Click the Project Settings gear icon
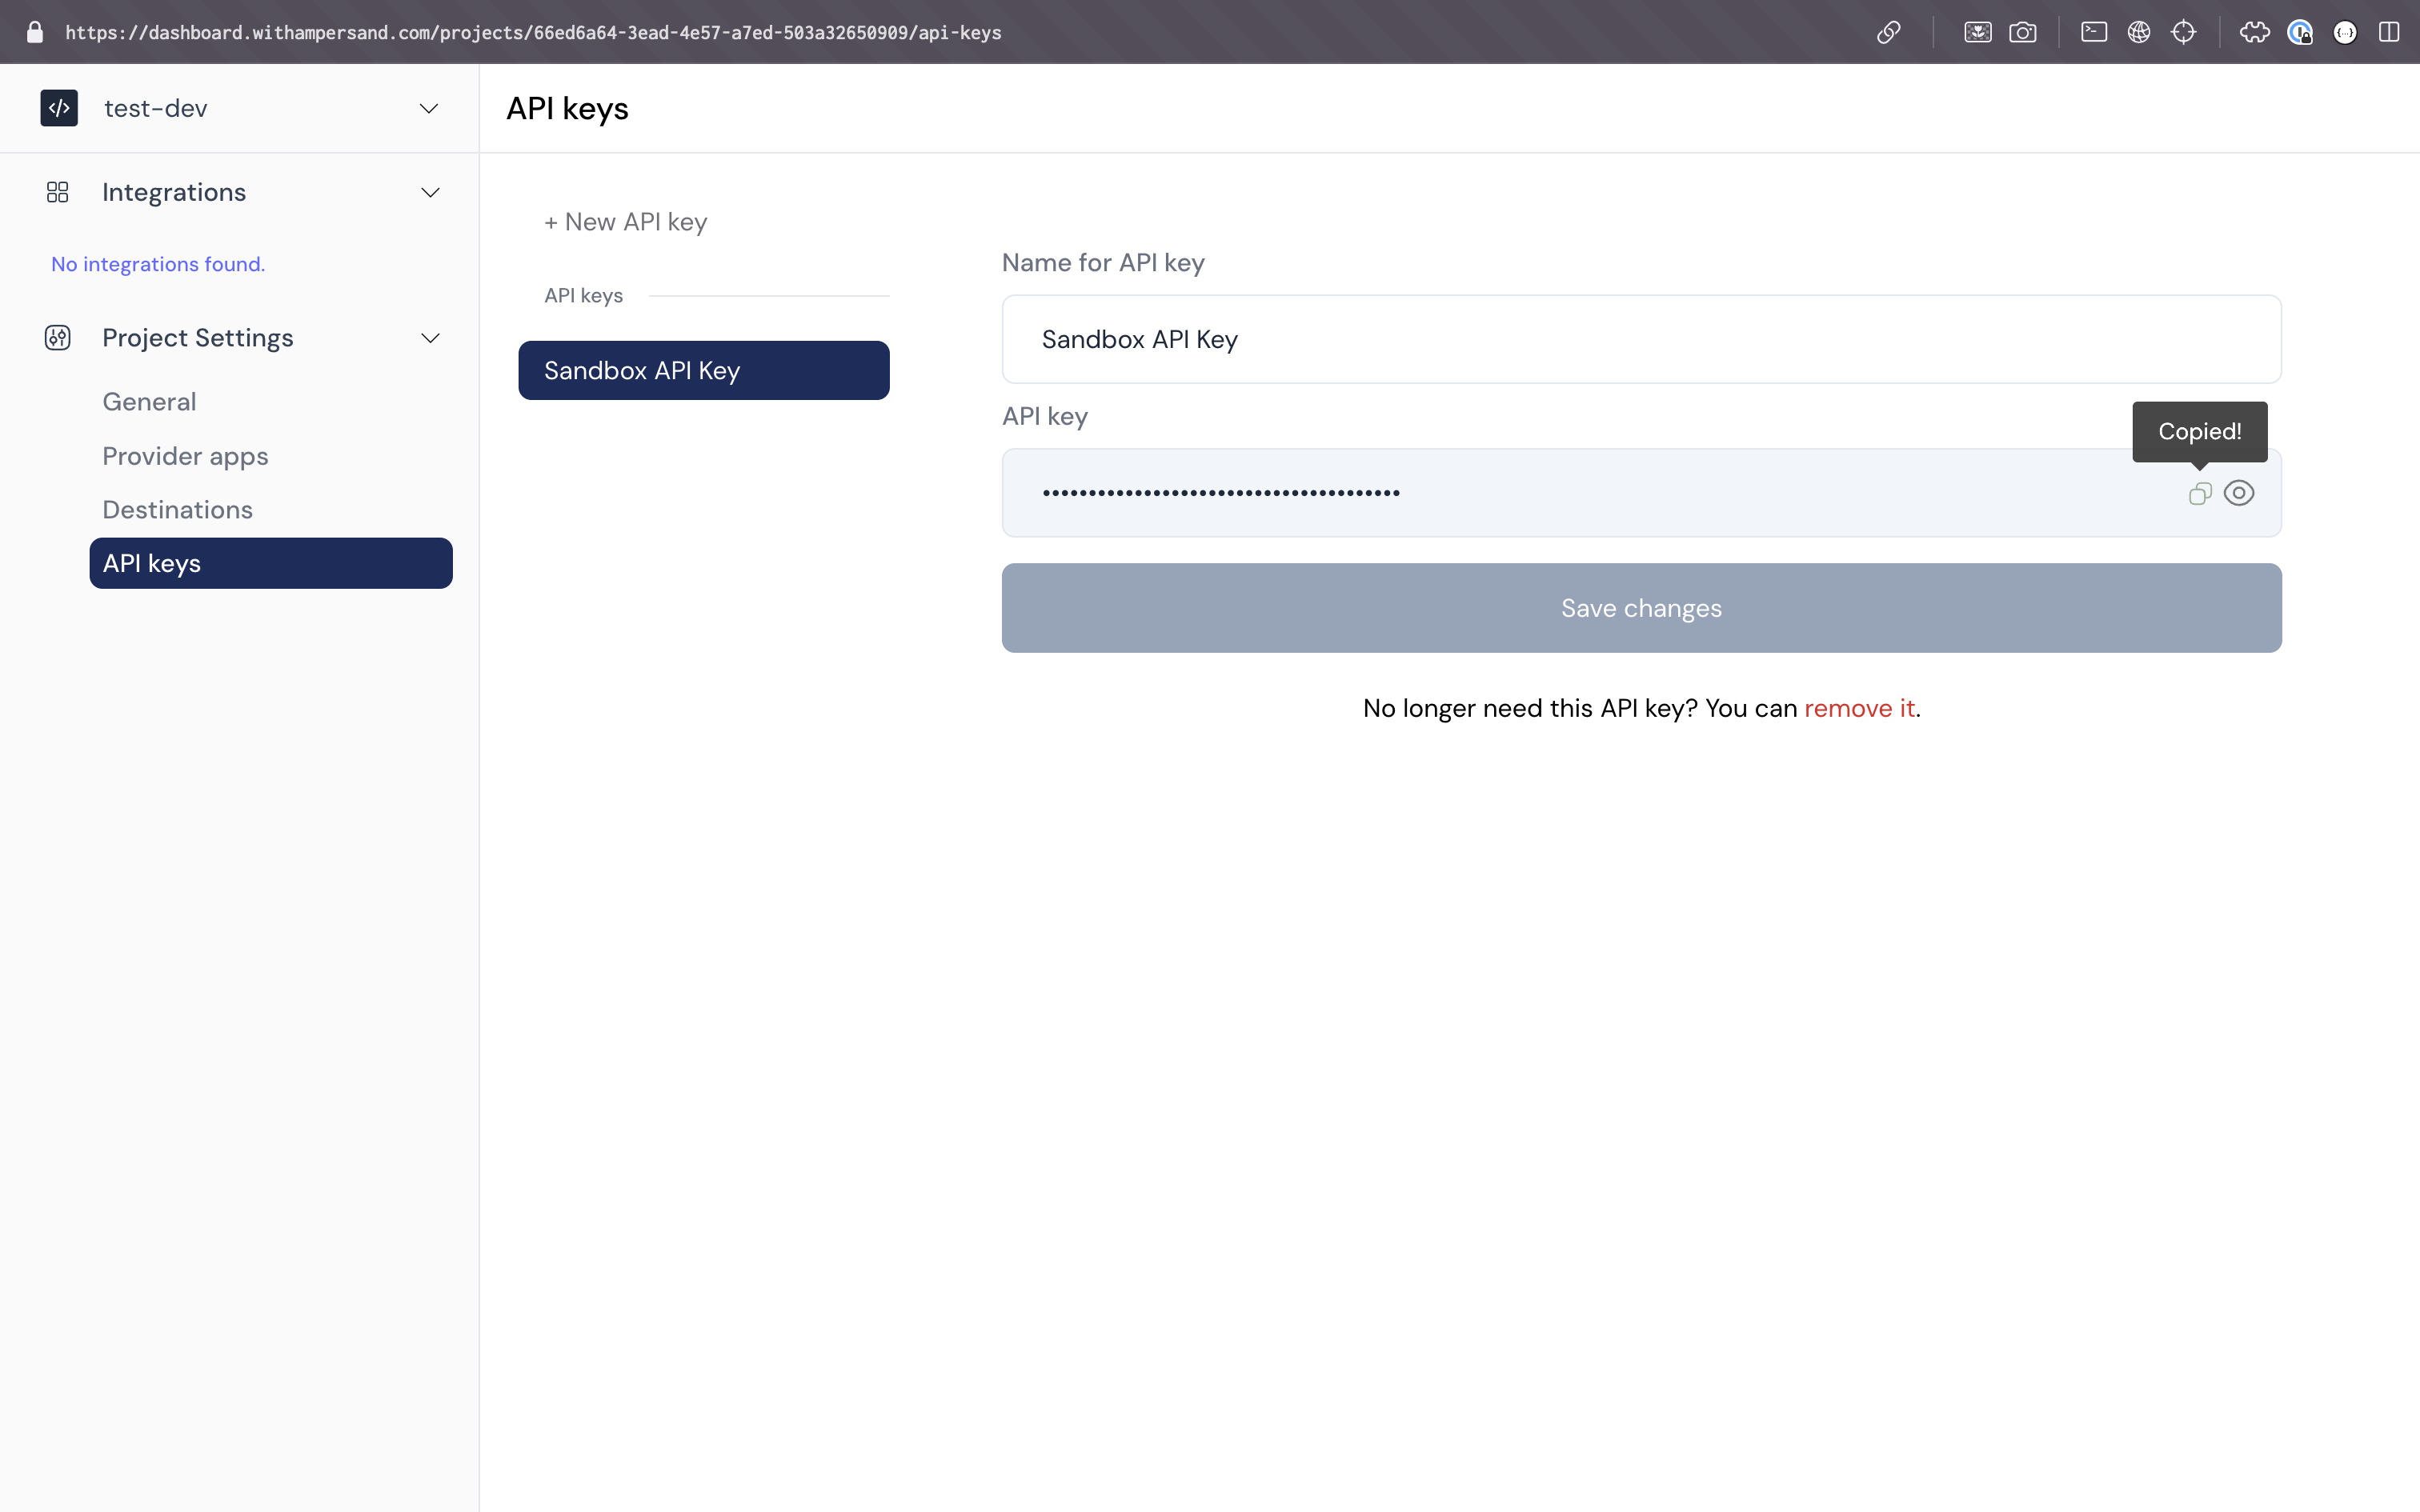2420x1512 pixels. click(57, 338)
